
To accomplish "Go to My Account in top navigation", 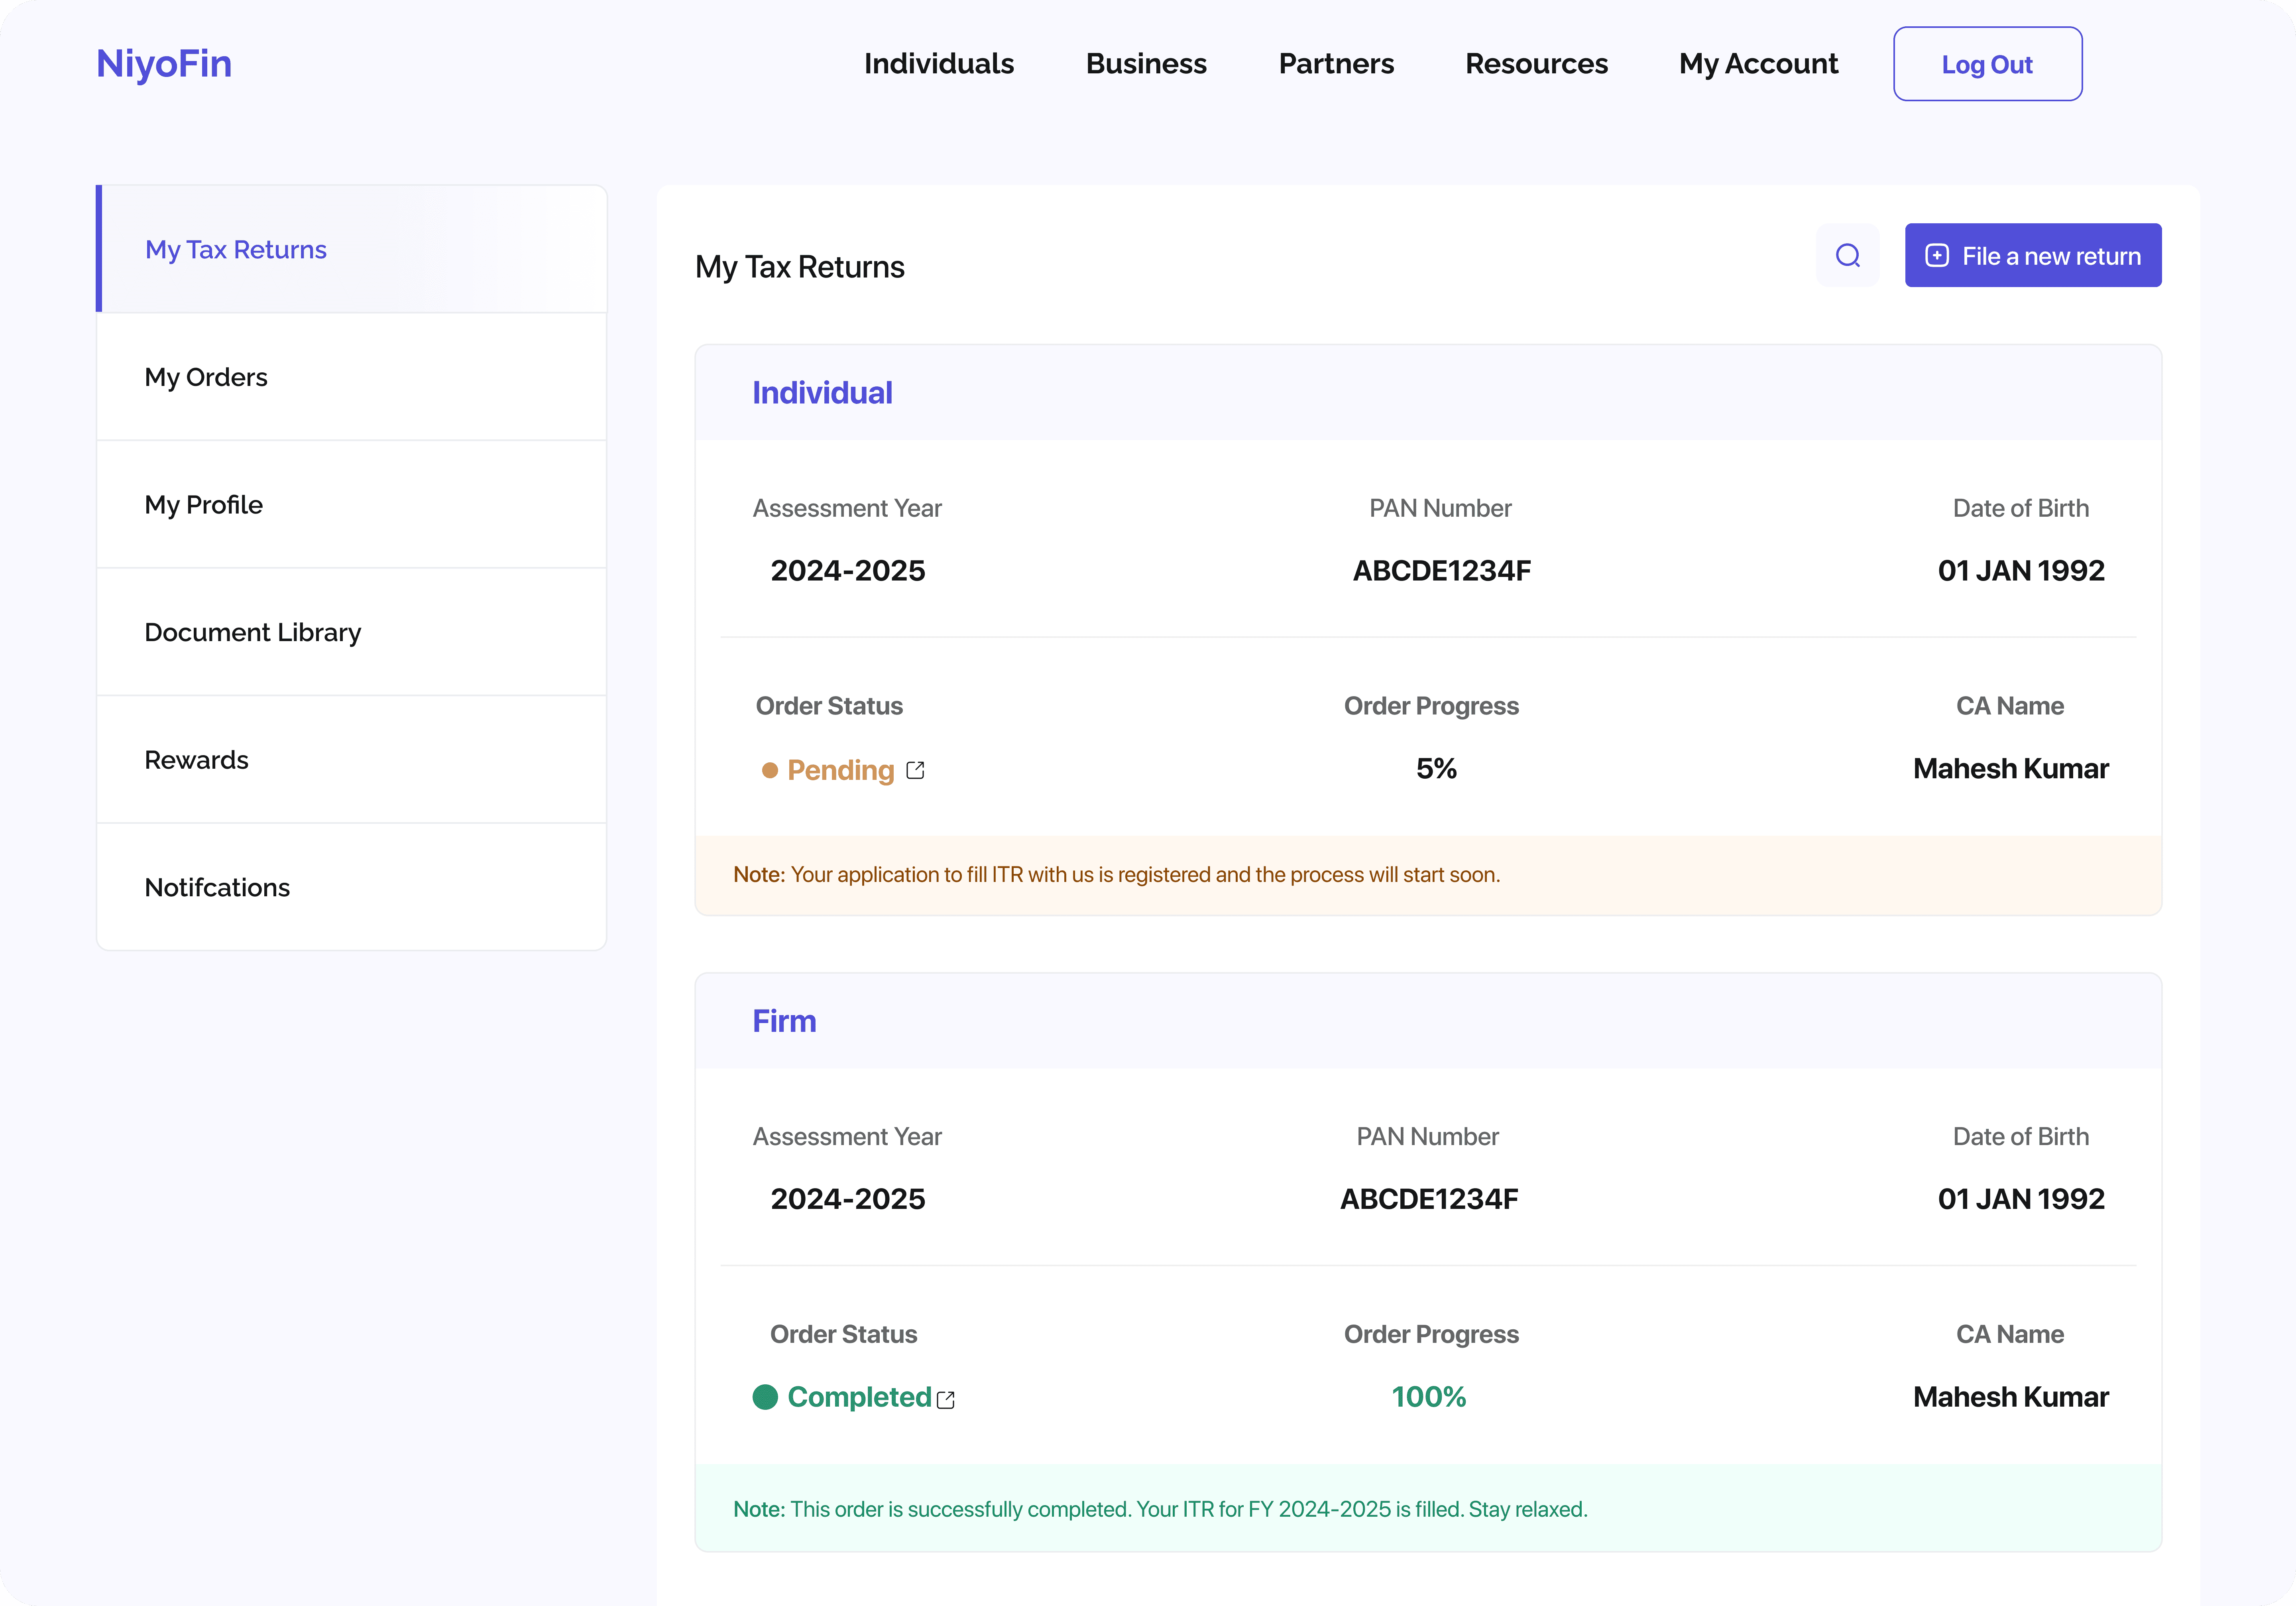I will point(1758,64).
